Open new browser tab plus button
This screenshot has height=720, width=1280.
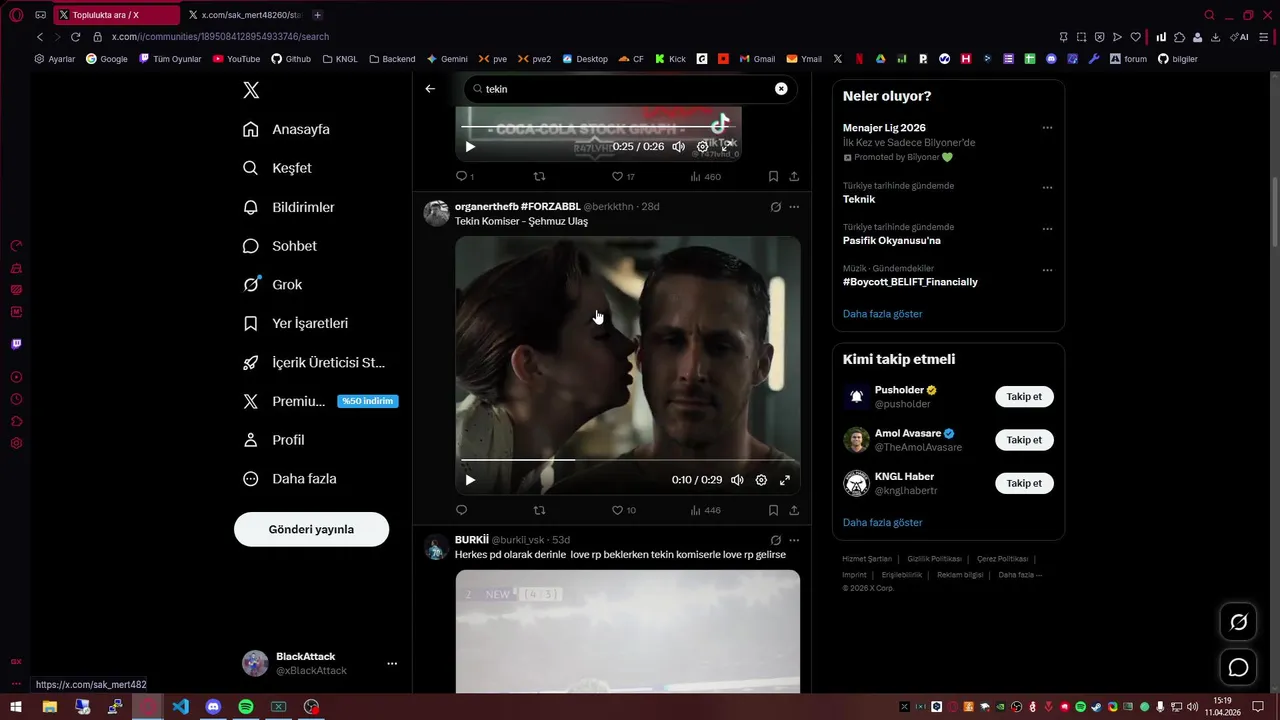click(x=317, y=15)
